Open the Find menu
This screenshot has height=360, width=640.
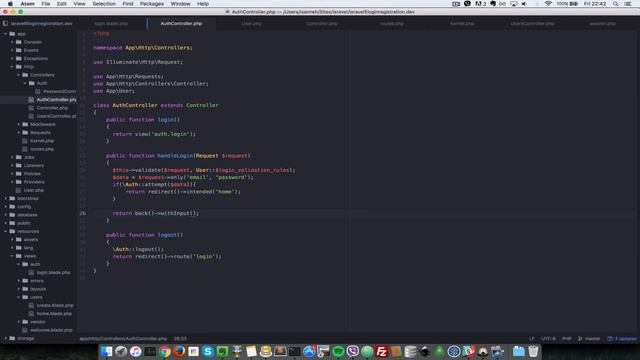coord(128,4)
